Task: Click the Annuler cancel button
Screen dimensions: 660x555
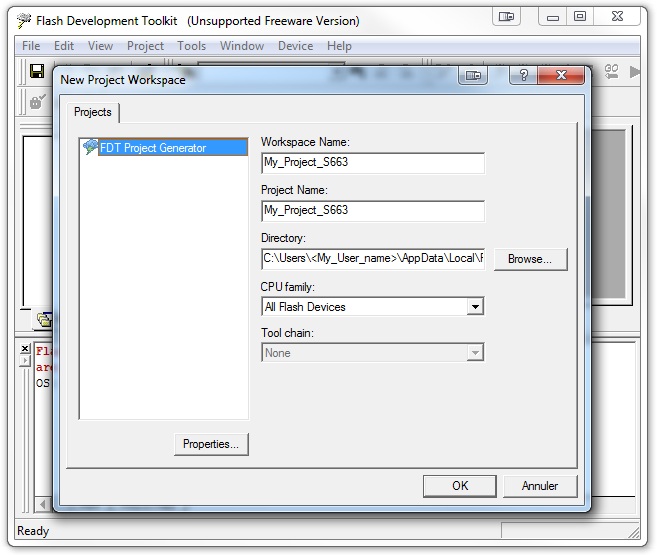Action: pos(540,486)
